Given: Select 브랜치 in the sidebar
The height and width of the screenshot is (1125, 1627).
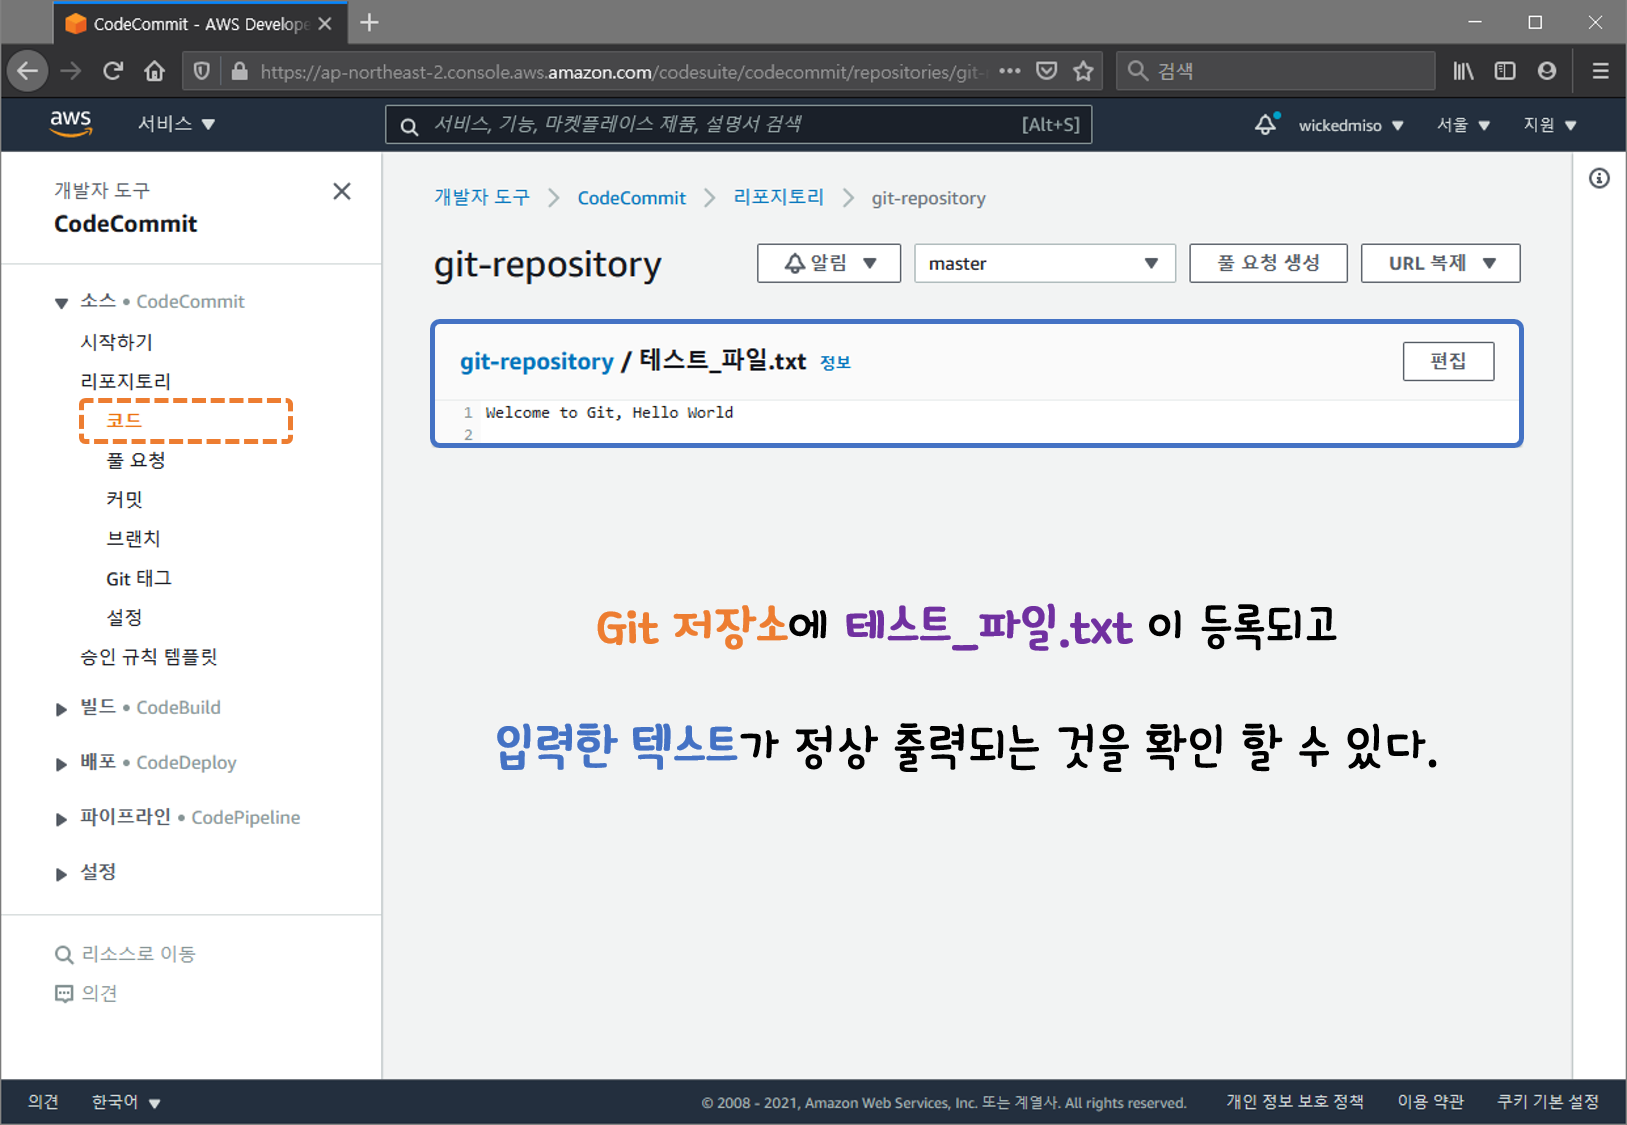Looking at the screenshot, I should (x=134, y=538).
